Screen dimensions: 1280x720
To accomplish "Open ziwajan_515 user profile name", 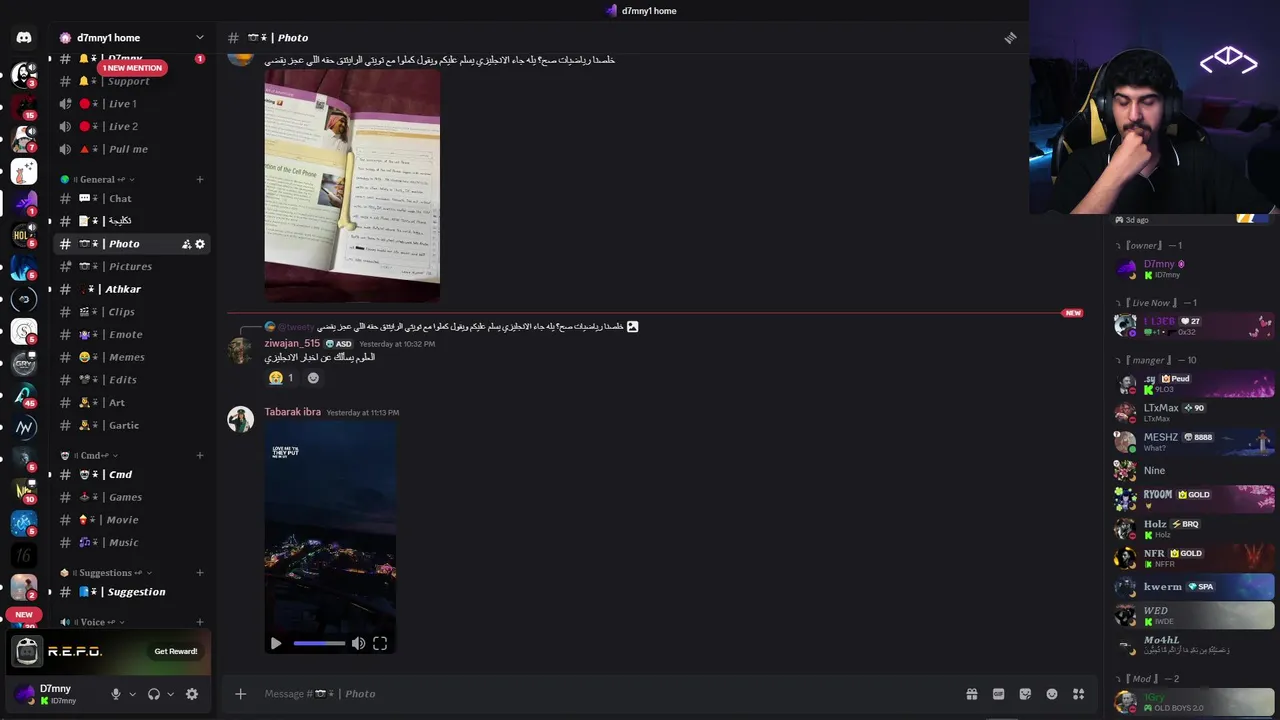I will pos(292,343).
